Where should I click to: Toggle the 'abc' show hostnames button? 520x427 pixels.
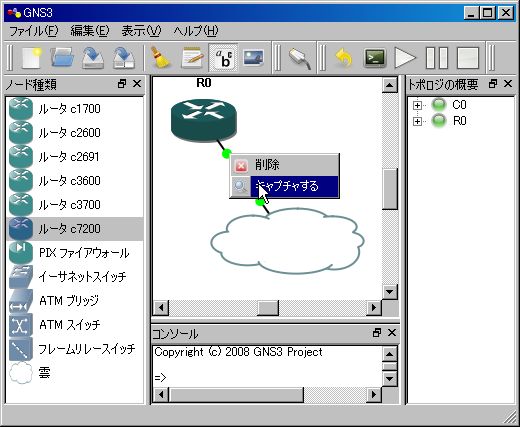tap(223, 58)
